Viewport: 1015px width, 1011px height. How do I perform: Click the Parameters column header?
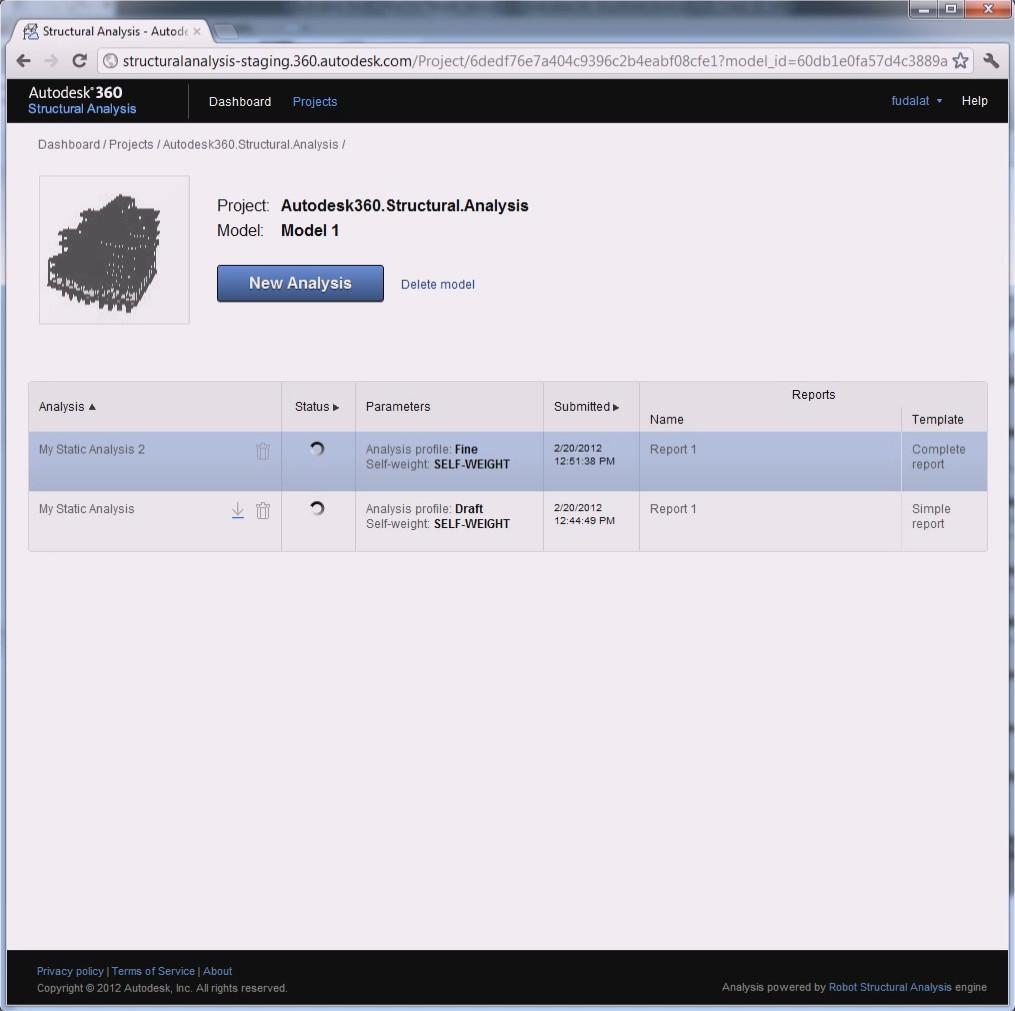pos(397,406)
